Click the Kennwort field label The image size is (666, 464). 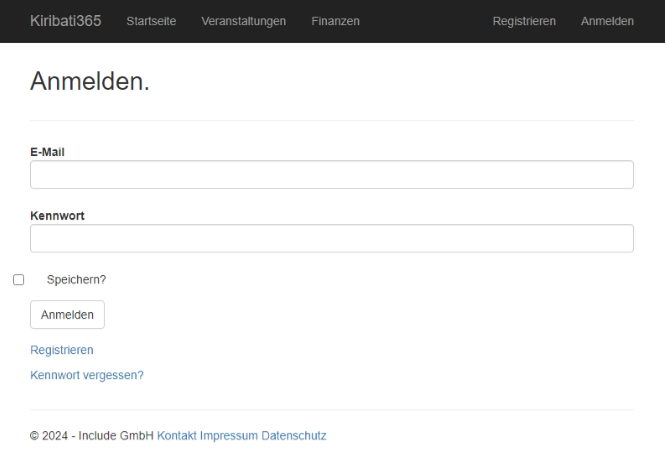[57, 215]
